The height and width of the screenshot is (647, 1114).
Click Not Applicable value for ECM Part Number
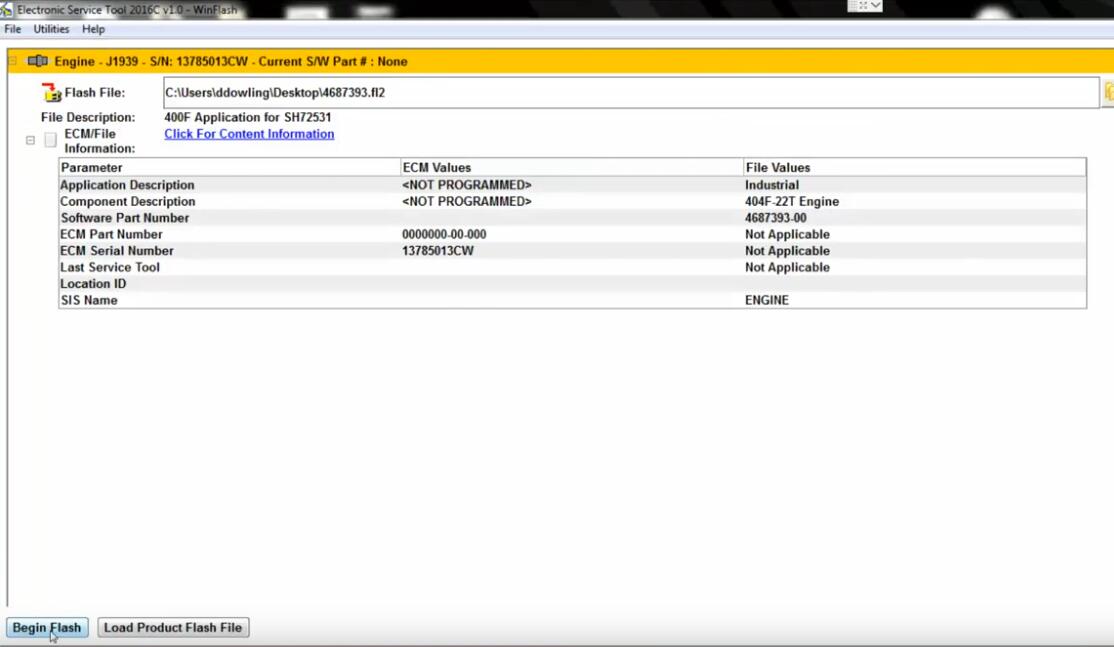click(787, 234)
